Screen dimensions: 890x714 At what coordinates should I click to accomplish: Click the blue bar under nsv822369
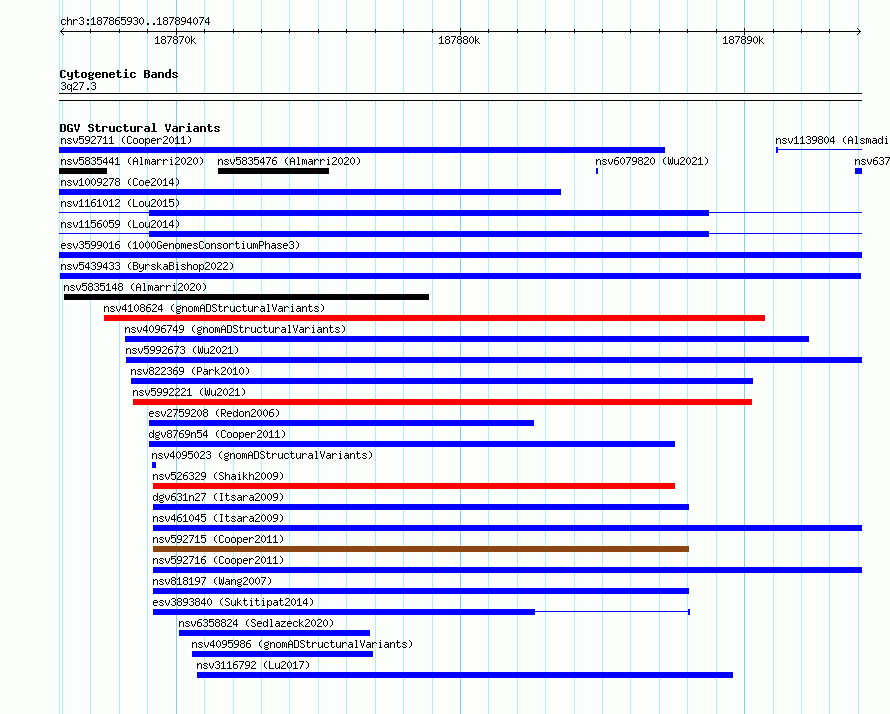[x=442, y=381]
